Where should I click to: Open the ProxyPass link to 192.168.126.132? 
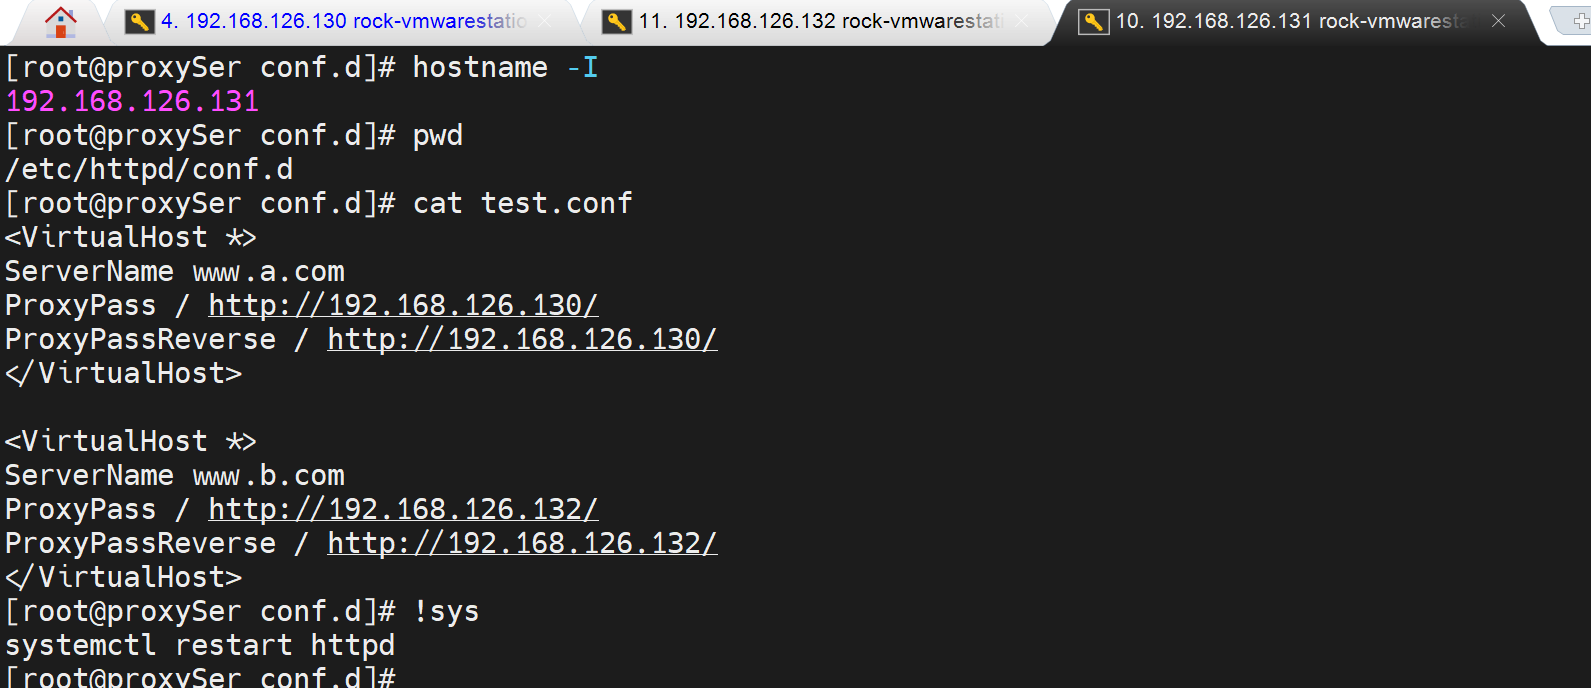403,509
